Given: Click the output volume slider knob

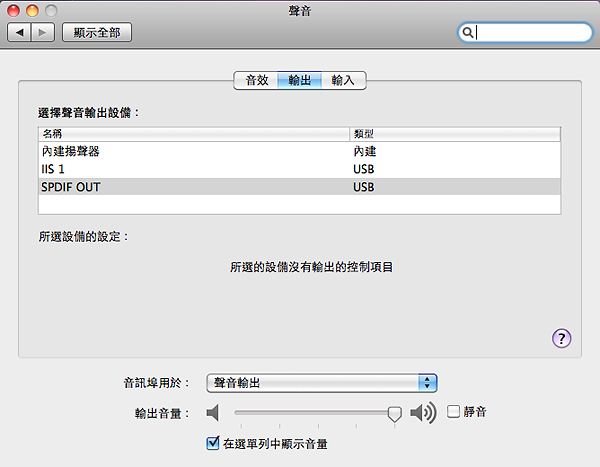Looking at the screenshot, I should pos(394,413).
